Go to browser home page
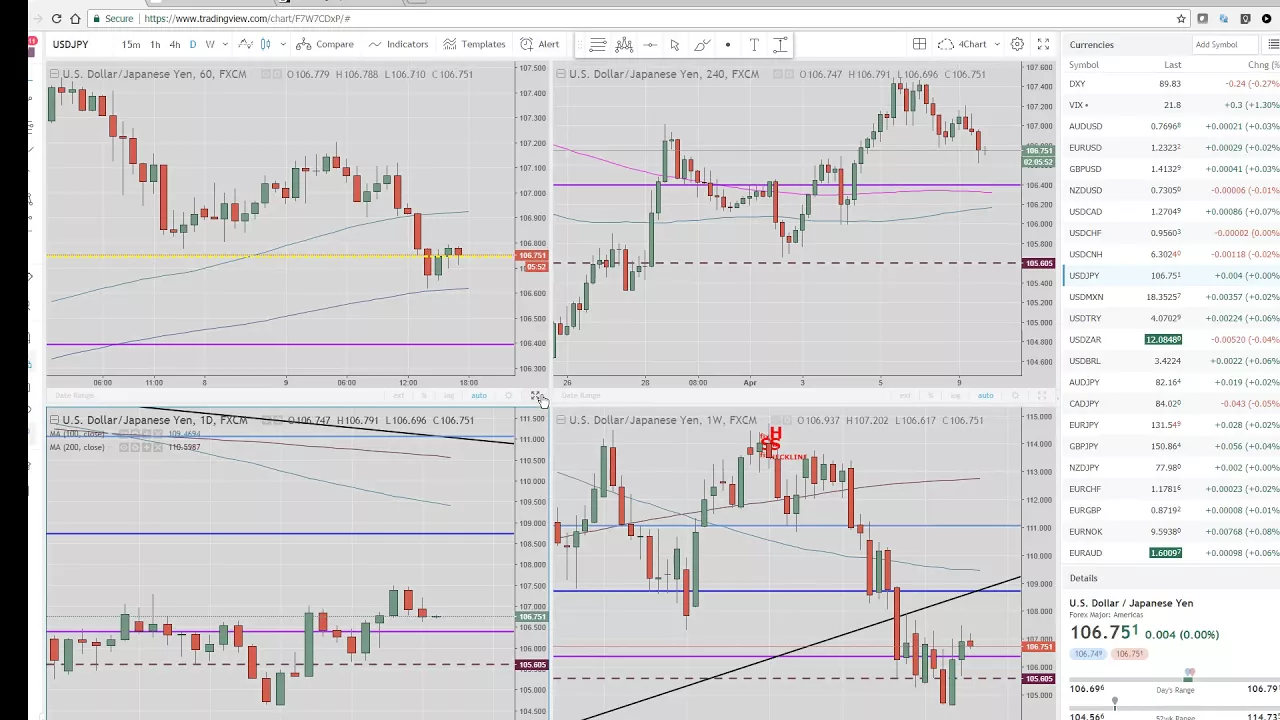The image size is (1280, 720). 75,18
